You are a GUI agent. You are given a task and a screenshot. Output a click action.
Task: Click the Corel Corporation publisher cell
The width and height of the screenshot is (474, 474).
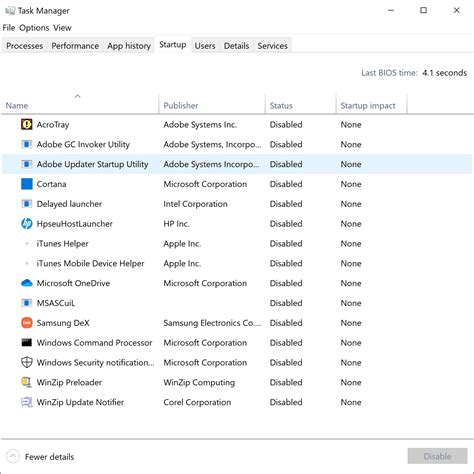pos(197,402)
